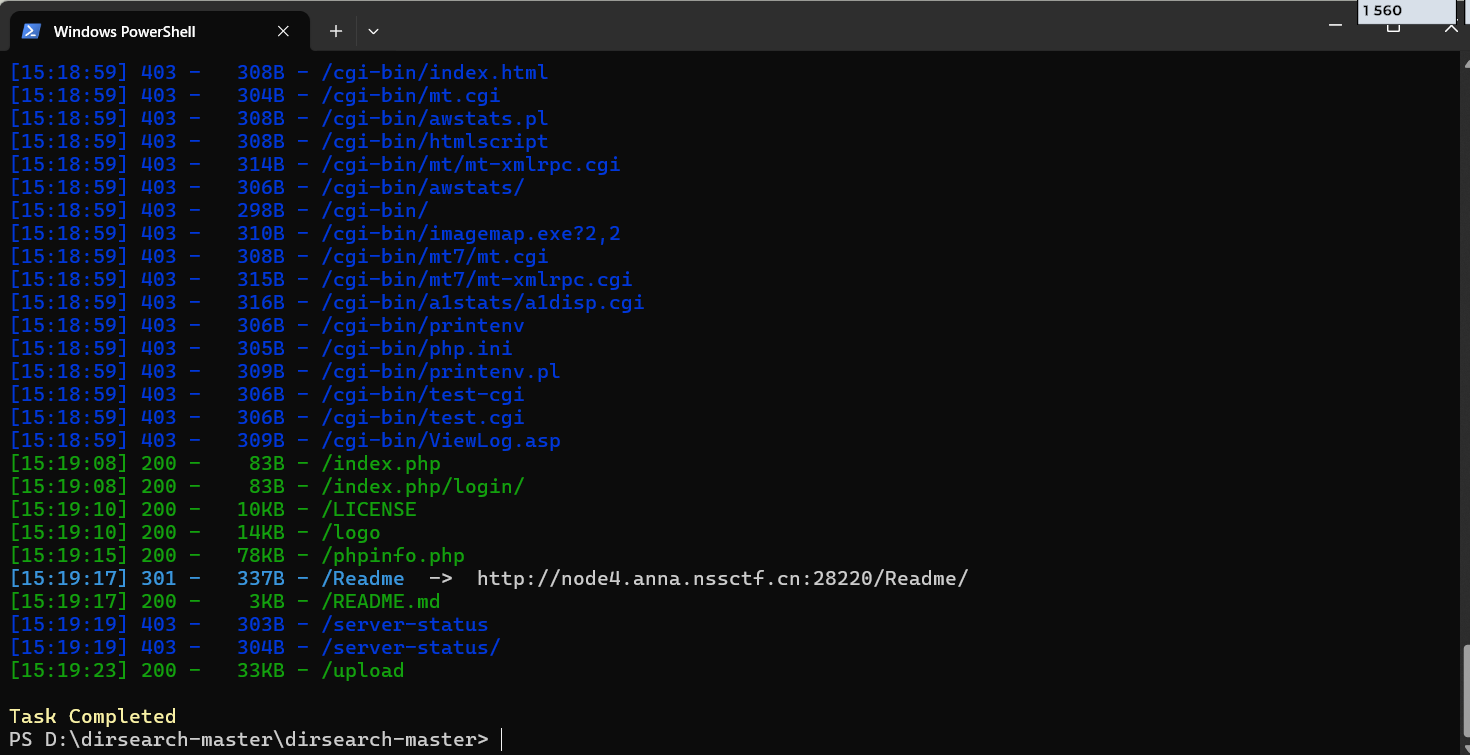Screen dimensions: 1470x755
Task: Click the /phpinfo.php result path
Action: tap(393, 556)
